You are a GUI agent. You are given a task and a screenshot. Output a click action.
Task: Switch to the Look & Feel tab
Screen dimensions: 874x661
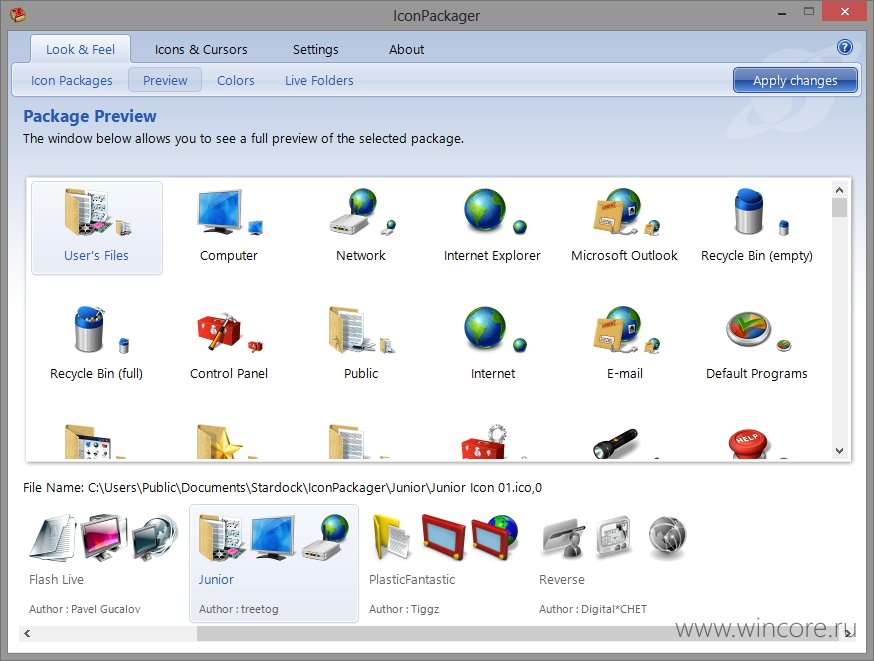[80, 49]
